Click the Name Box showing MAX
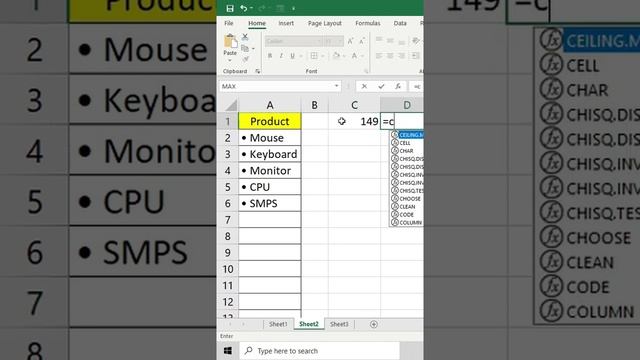Image resolution: width=640 pixels, height=360 pixels. pos(276,86)
